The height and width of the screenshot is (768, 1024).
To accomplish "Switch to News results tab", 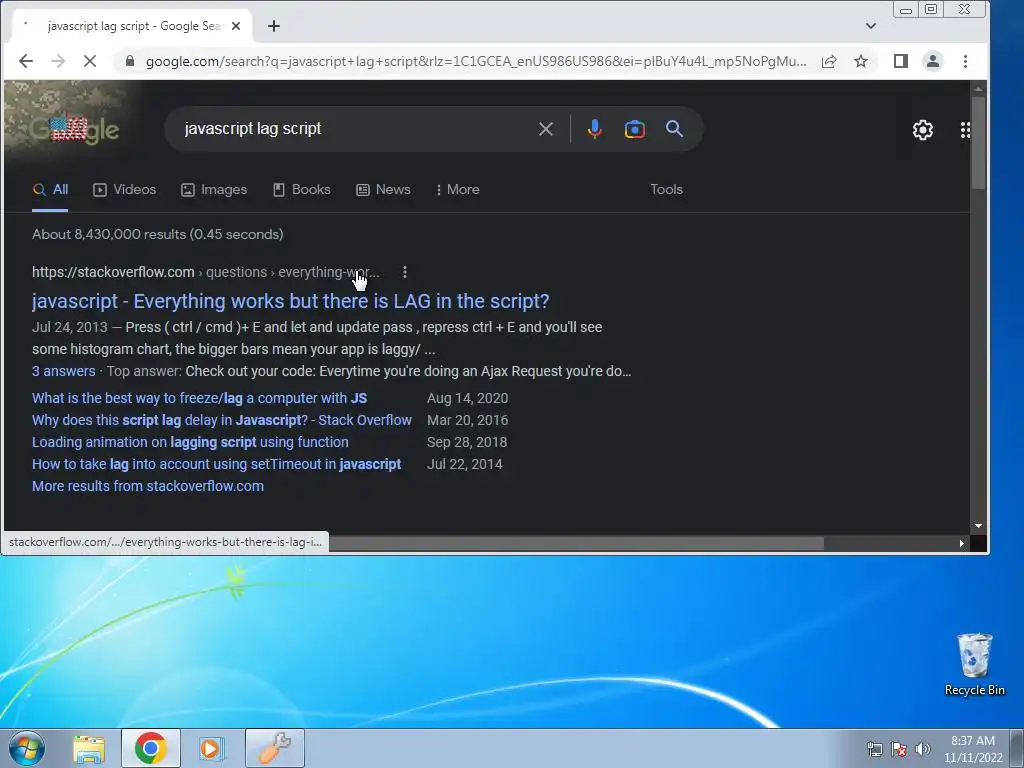I will (x=383, y=189).
